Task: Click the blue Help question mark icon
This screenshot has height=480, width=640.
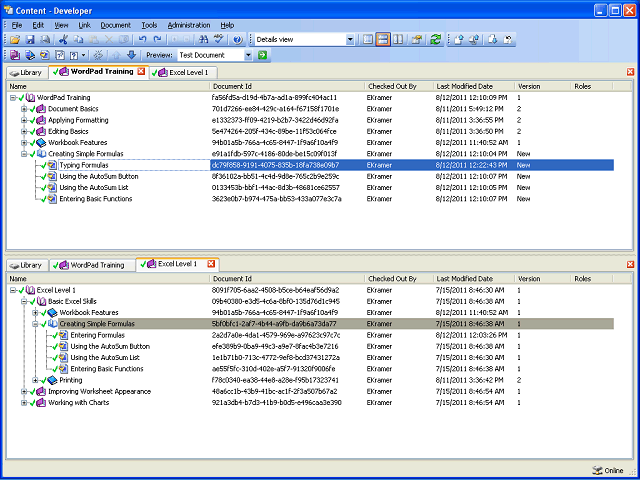Action: [x=238, y=40]
